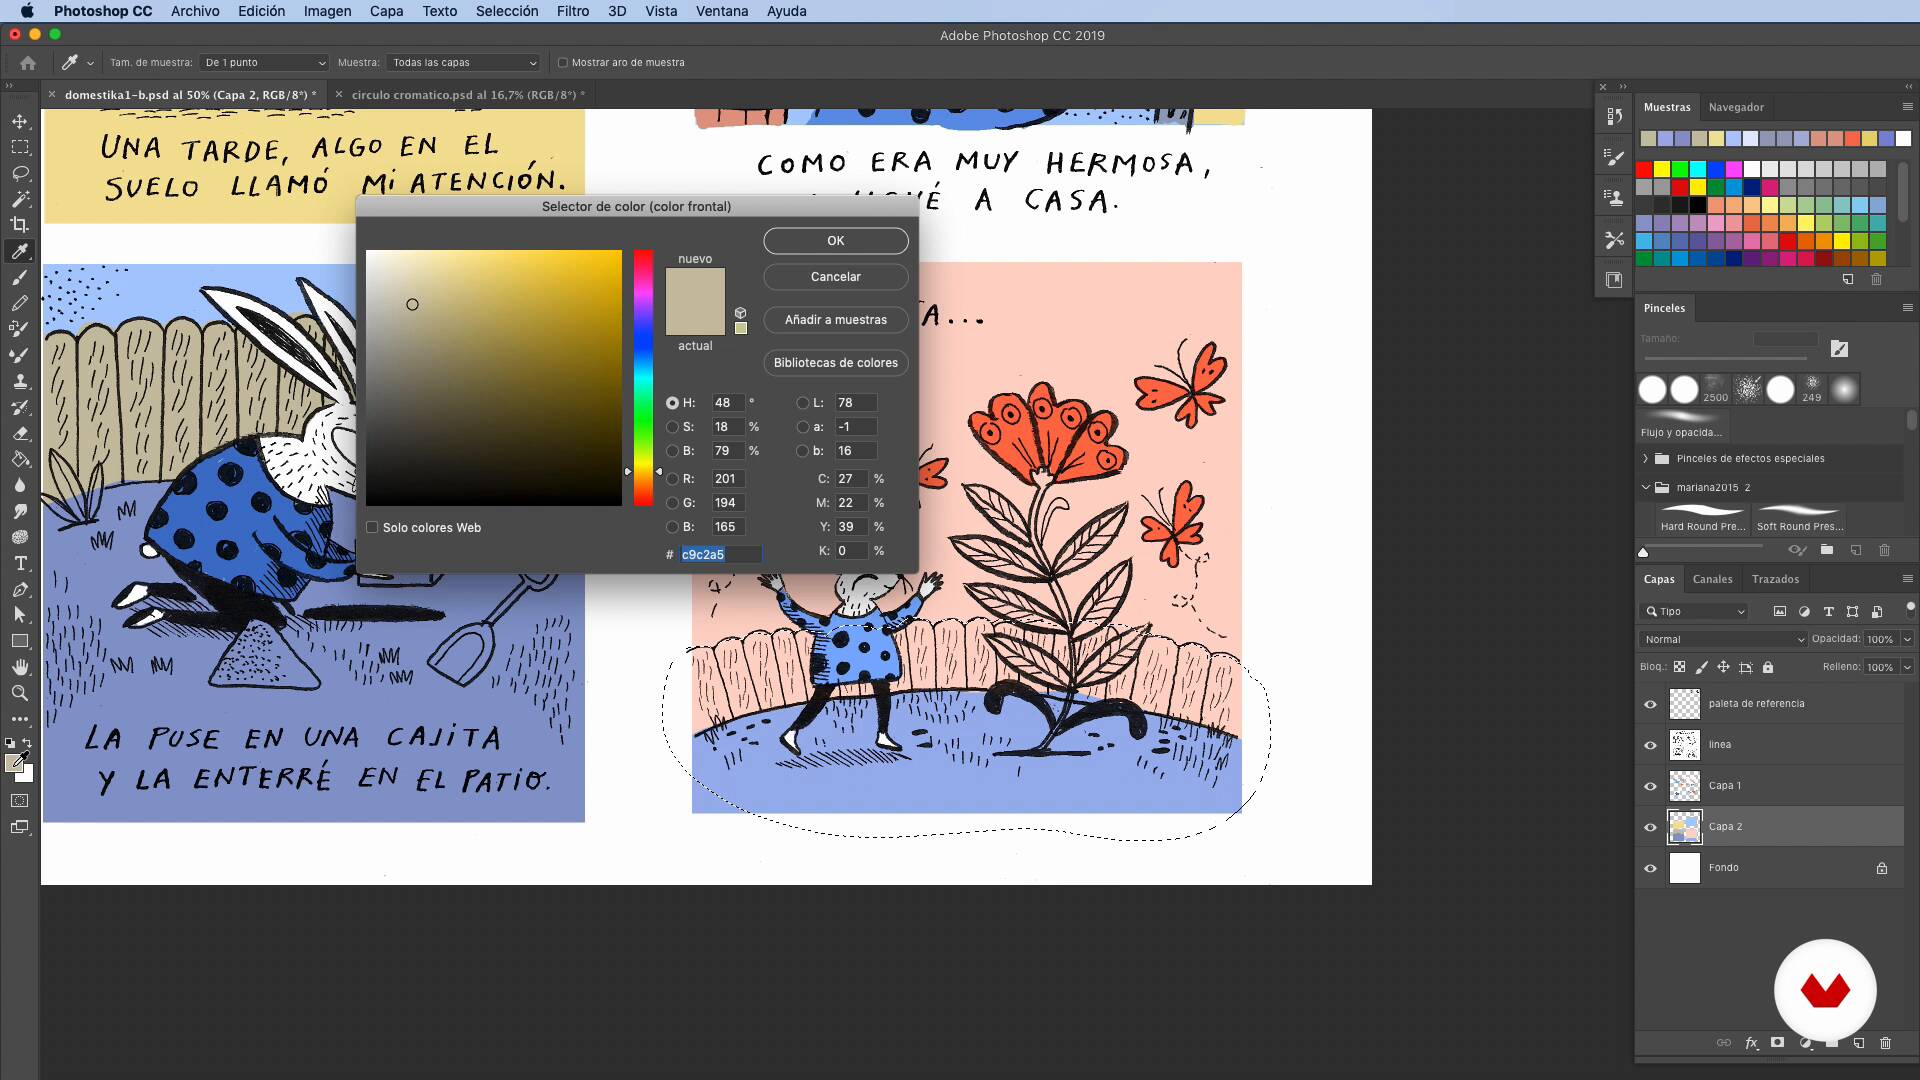Image resolution: width=1920 pixels, height=1080 pixels.
Task: Hide the 'linea' layer
Action: (1650, 745)
